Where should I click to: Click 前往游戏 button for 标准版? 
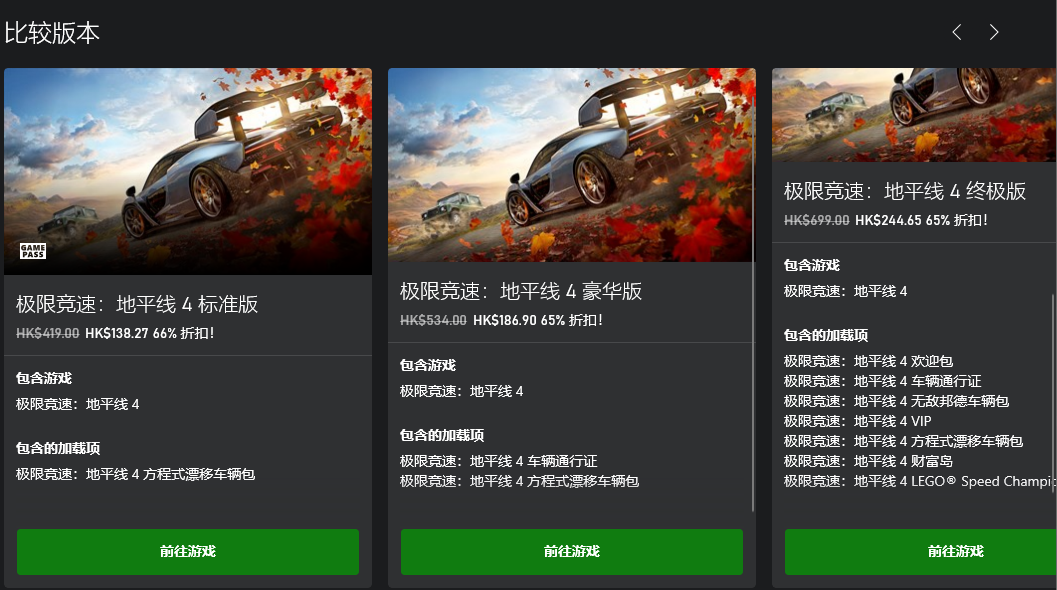(x=188, y=552)
